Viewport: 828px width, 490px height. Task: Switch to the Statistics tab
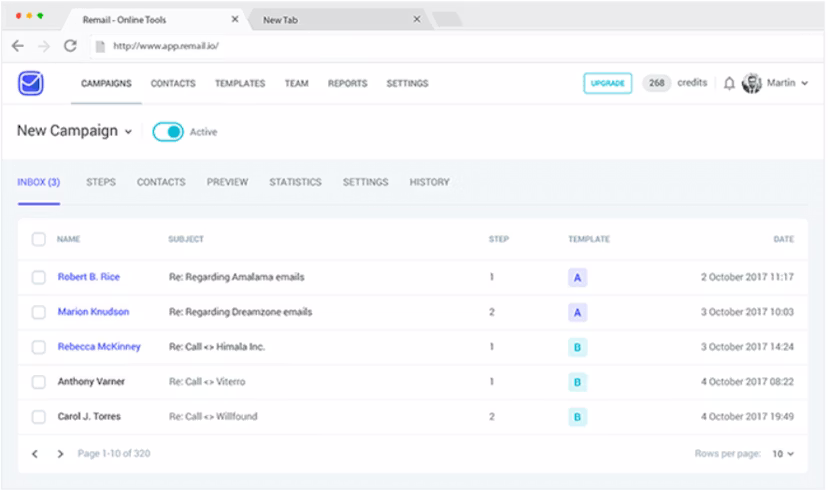tap(295, 183)
